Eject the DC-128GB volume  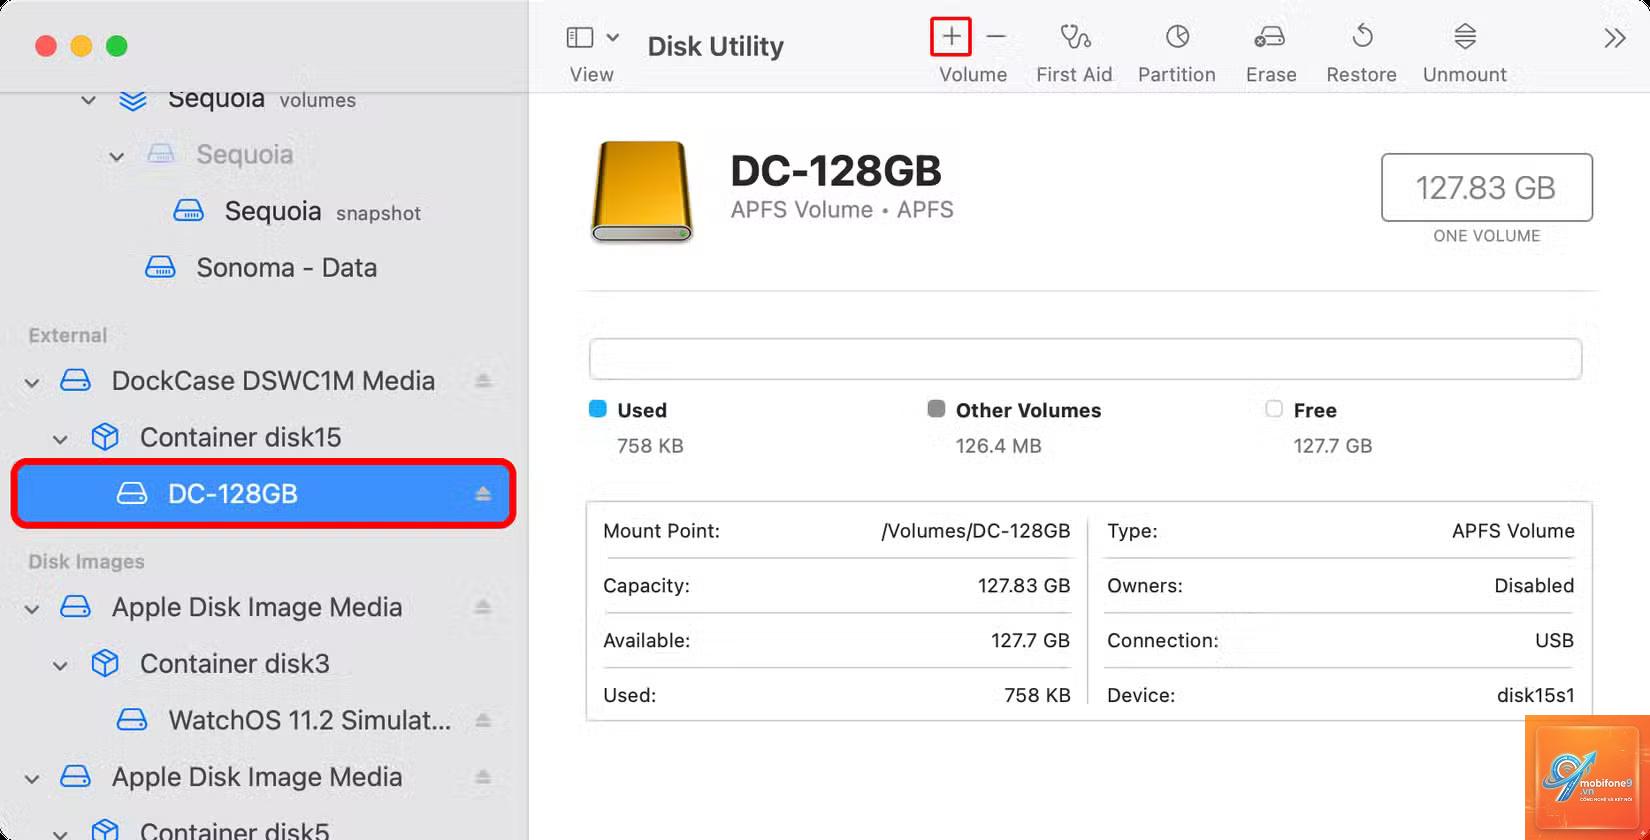[x=483, y=494]
